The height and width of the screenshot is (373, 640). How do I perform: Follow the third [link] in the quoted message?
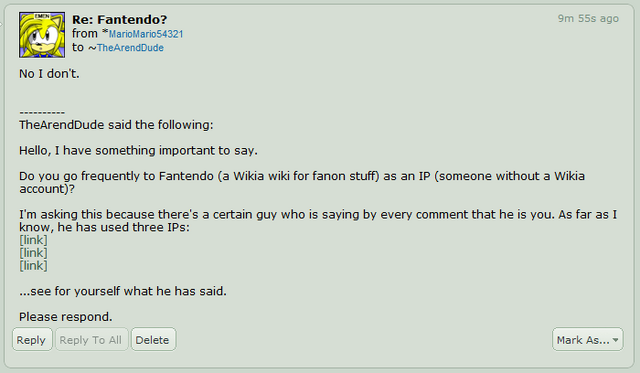pos(33,266)
